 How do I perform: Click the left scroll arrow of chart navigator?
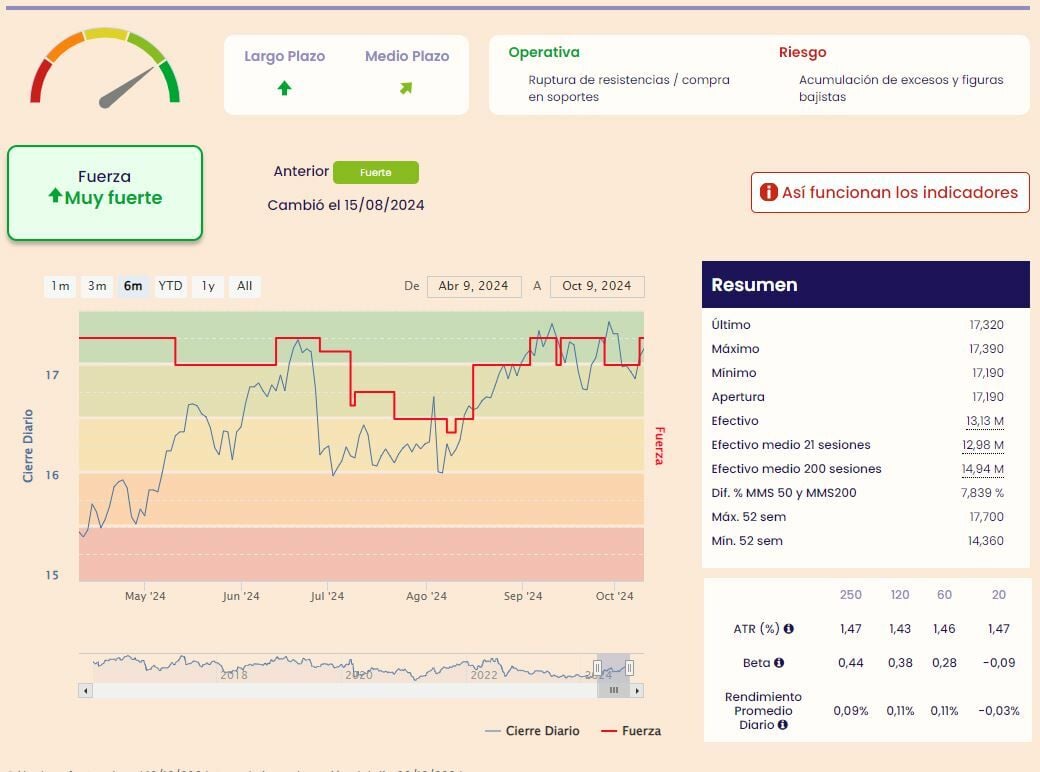[85, 690]
